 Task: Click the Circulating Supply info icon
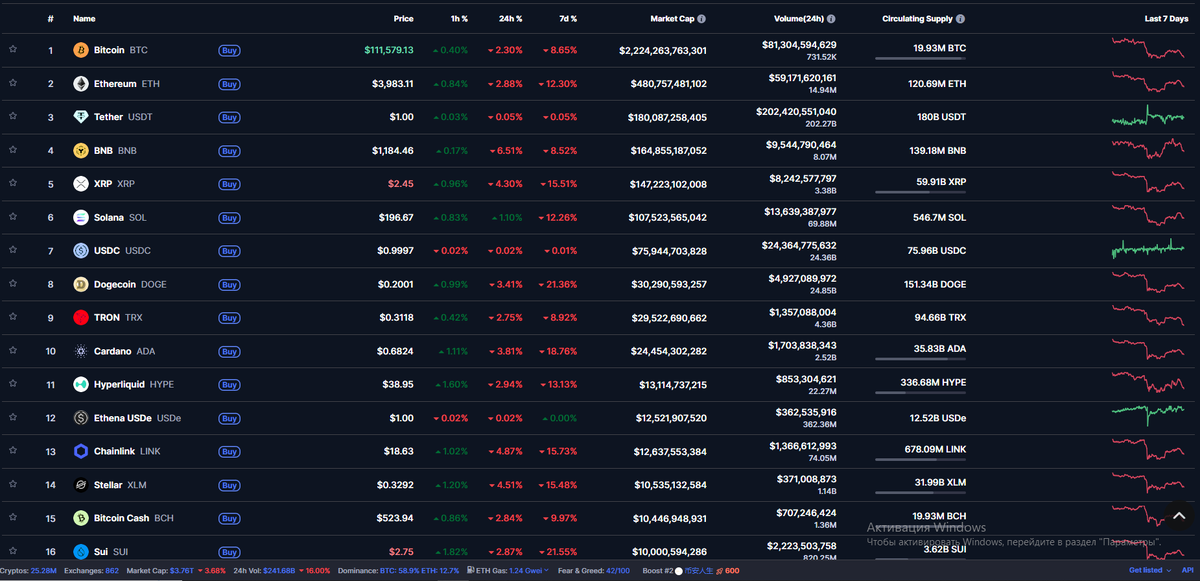(x=961, y=17)
